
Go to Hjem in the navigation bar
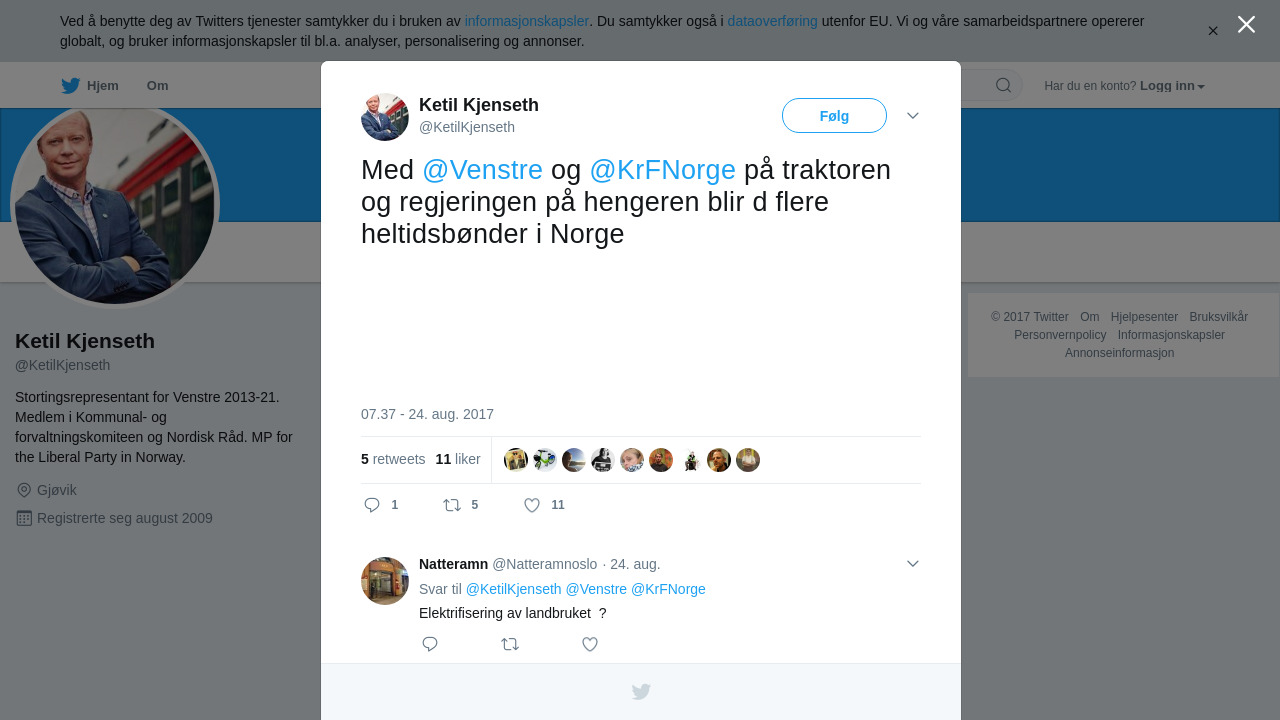pyautogui.click(x=90, y=86)
